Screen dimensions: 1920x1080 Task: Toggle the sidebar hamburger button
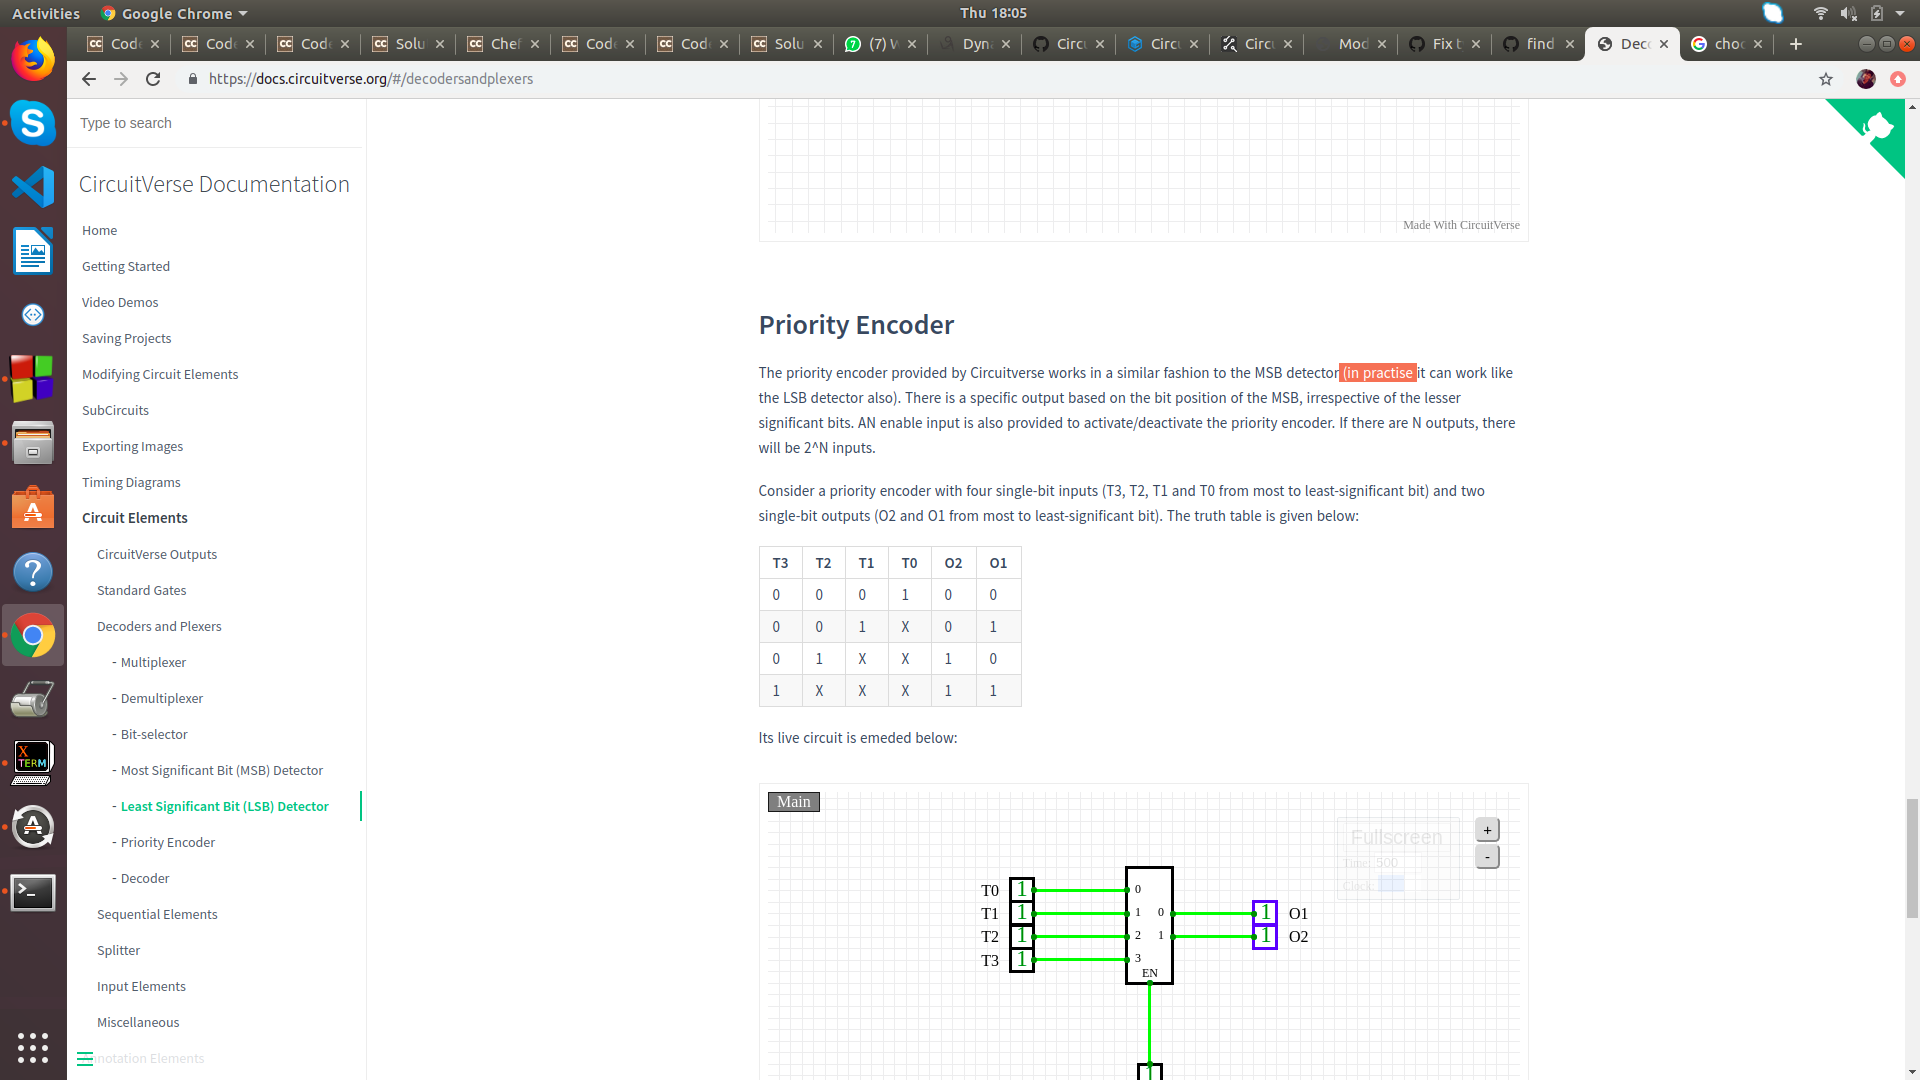click(x=85, y=1058)
